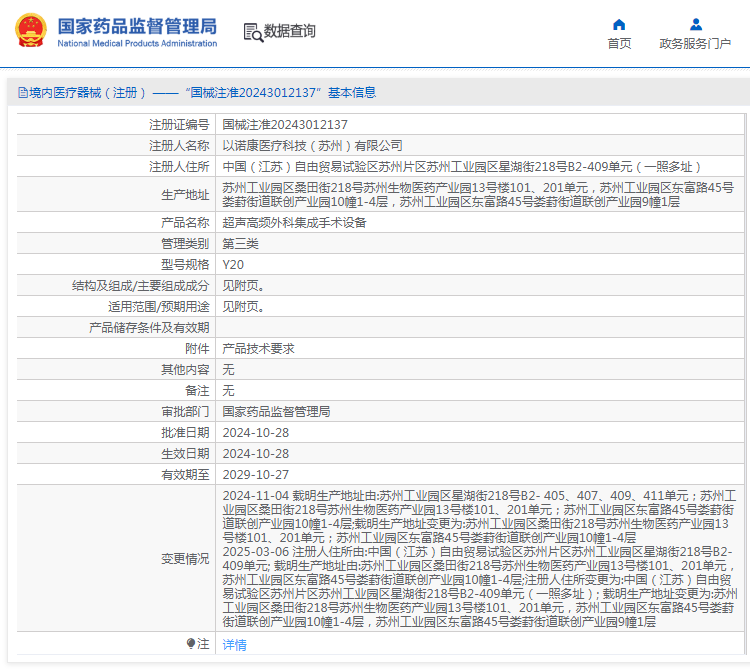The height and width of the screenshot is (669, 750).
Task: Click the 产品技术要求 value
Action: [x=258, y=349]
